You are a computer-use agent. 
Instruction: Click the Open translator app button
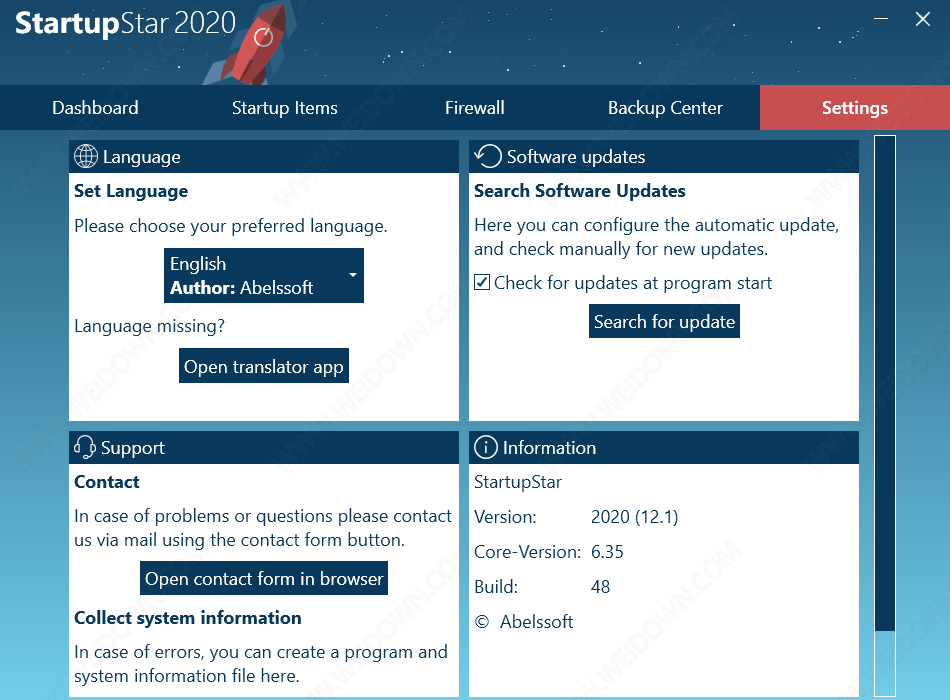[x=264, y=366]
